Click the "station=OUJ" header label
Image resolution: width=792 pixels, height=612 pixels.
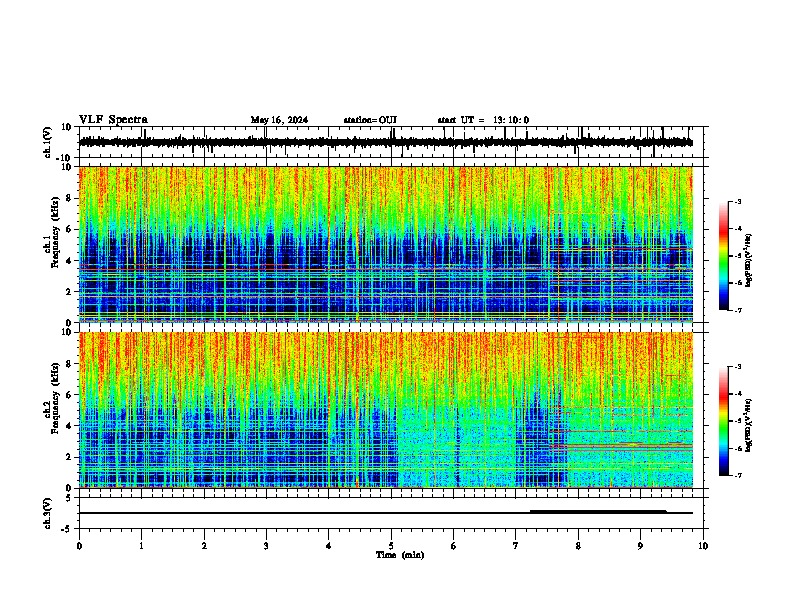click(370, 120)
